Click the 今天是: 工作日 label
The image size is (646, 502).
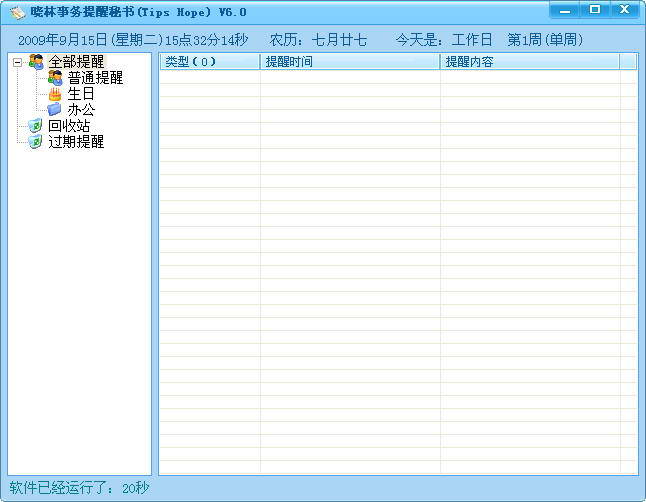tap(444, 40)
